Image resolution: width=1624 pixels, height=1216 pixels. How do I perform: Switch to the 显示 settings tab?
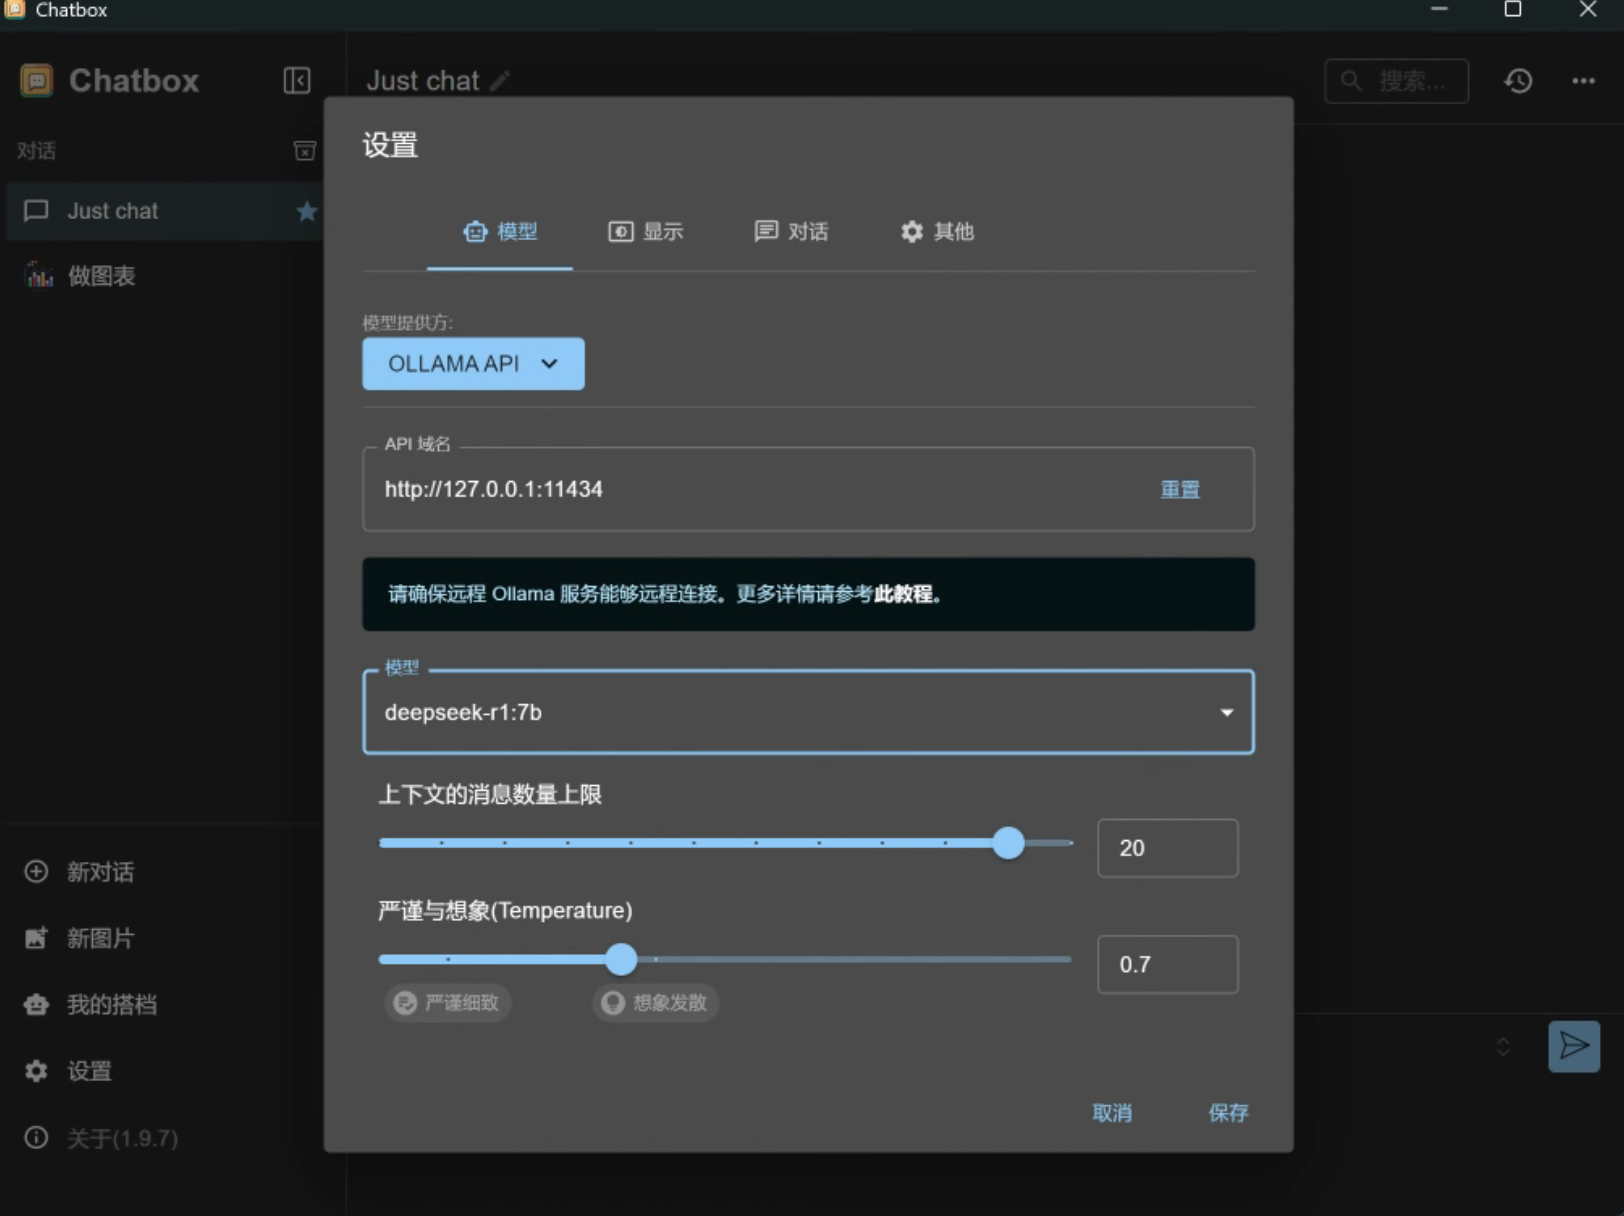click(646, 232)
